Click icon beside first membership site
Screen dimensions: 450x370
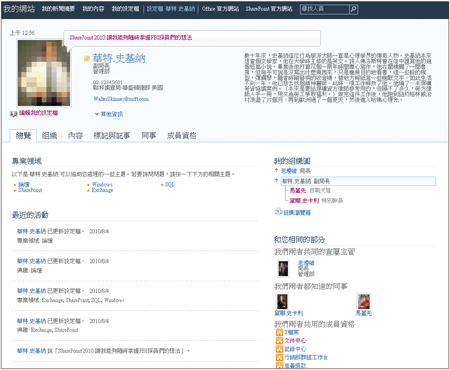tap(279, 332)
